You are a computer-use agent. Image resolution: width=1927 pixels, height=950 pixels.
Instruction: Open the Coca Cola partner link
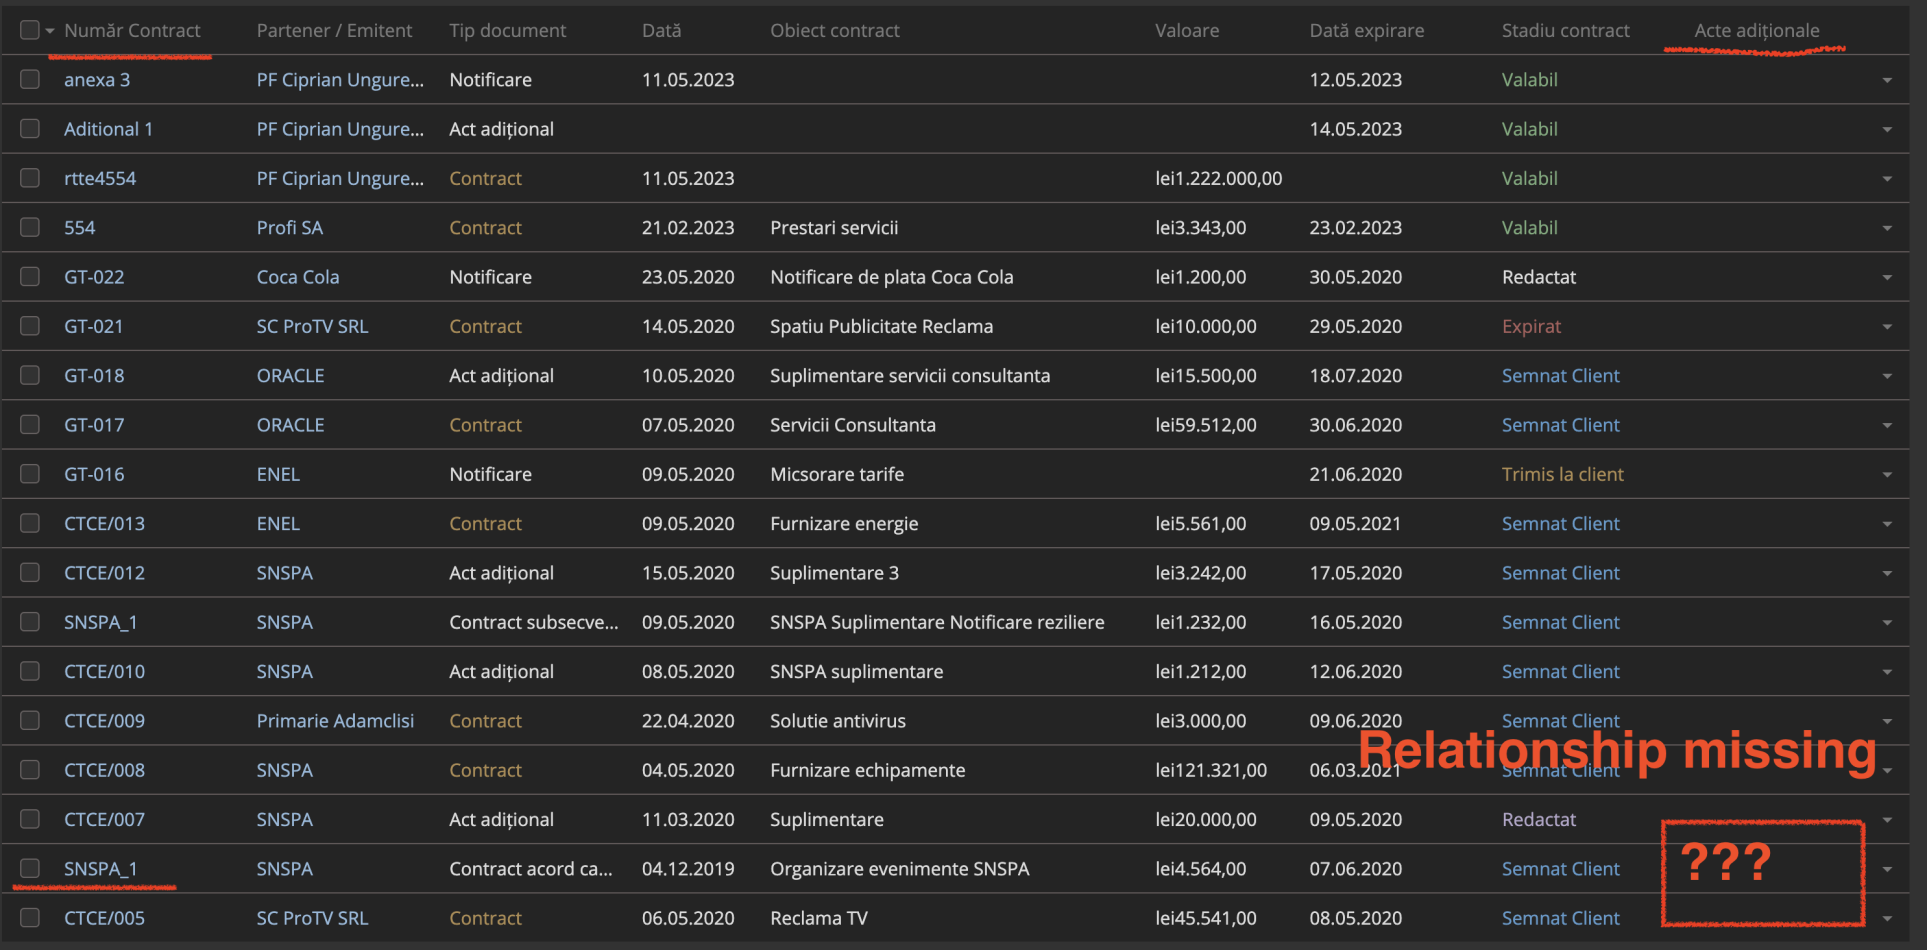pyautogui.click(x=298, y=277)
